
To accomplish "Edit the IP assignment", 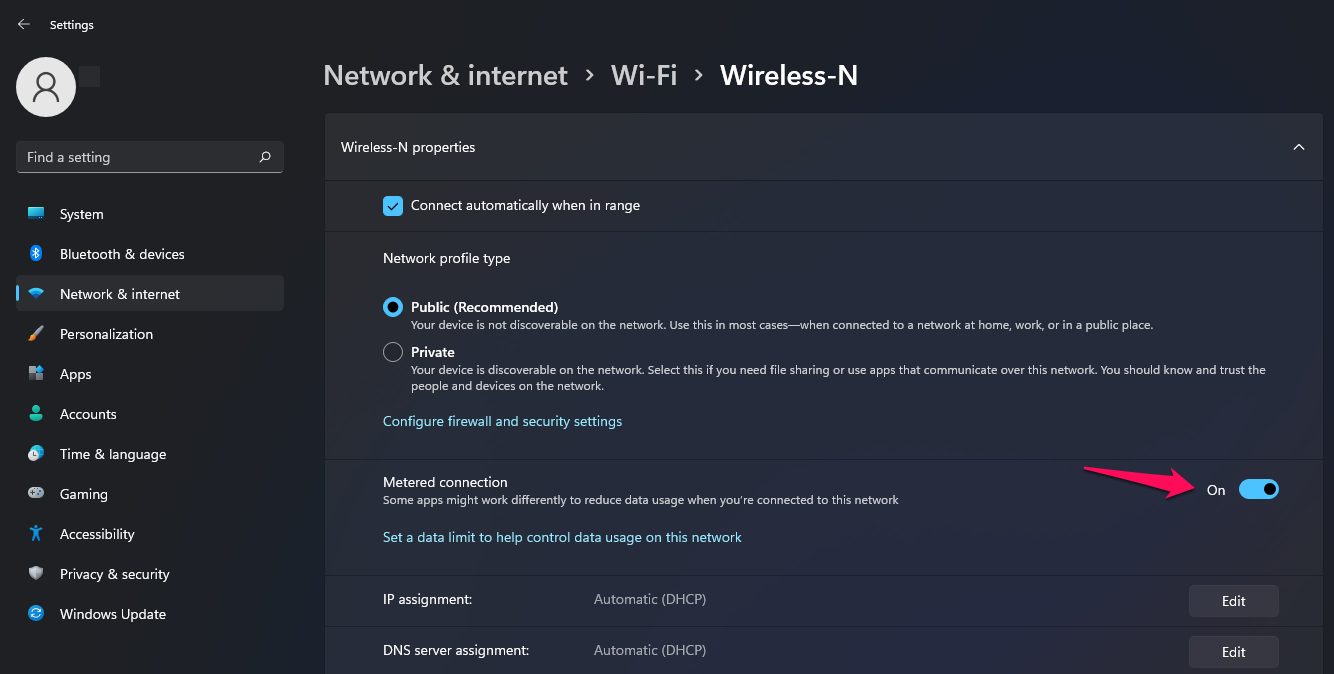I will pos(1233,600).
